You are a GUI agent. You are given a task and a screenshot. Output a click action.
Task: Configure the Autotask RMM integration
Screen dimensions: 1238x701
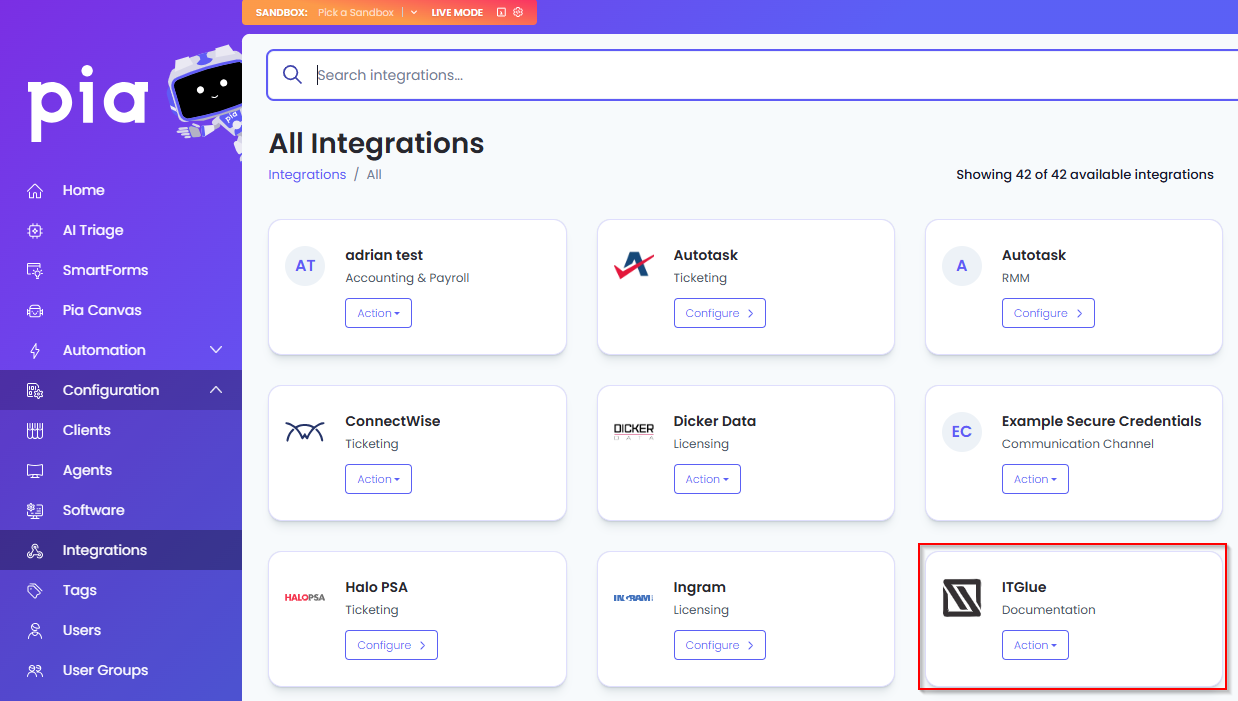(1048, 313)
